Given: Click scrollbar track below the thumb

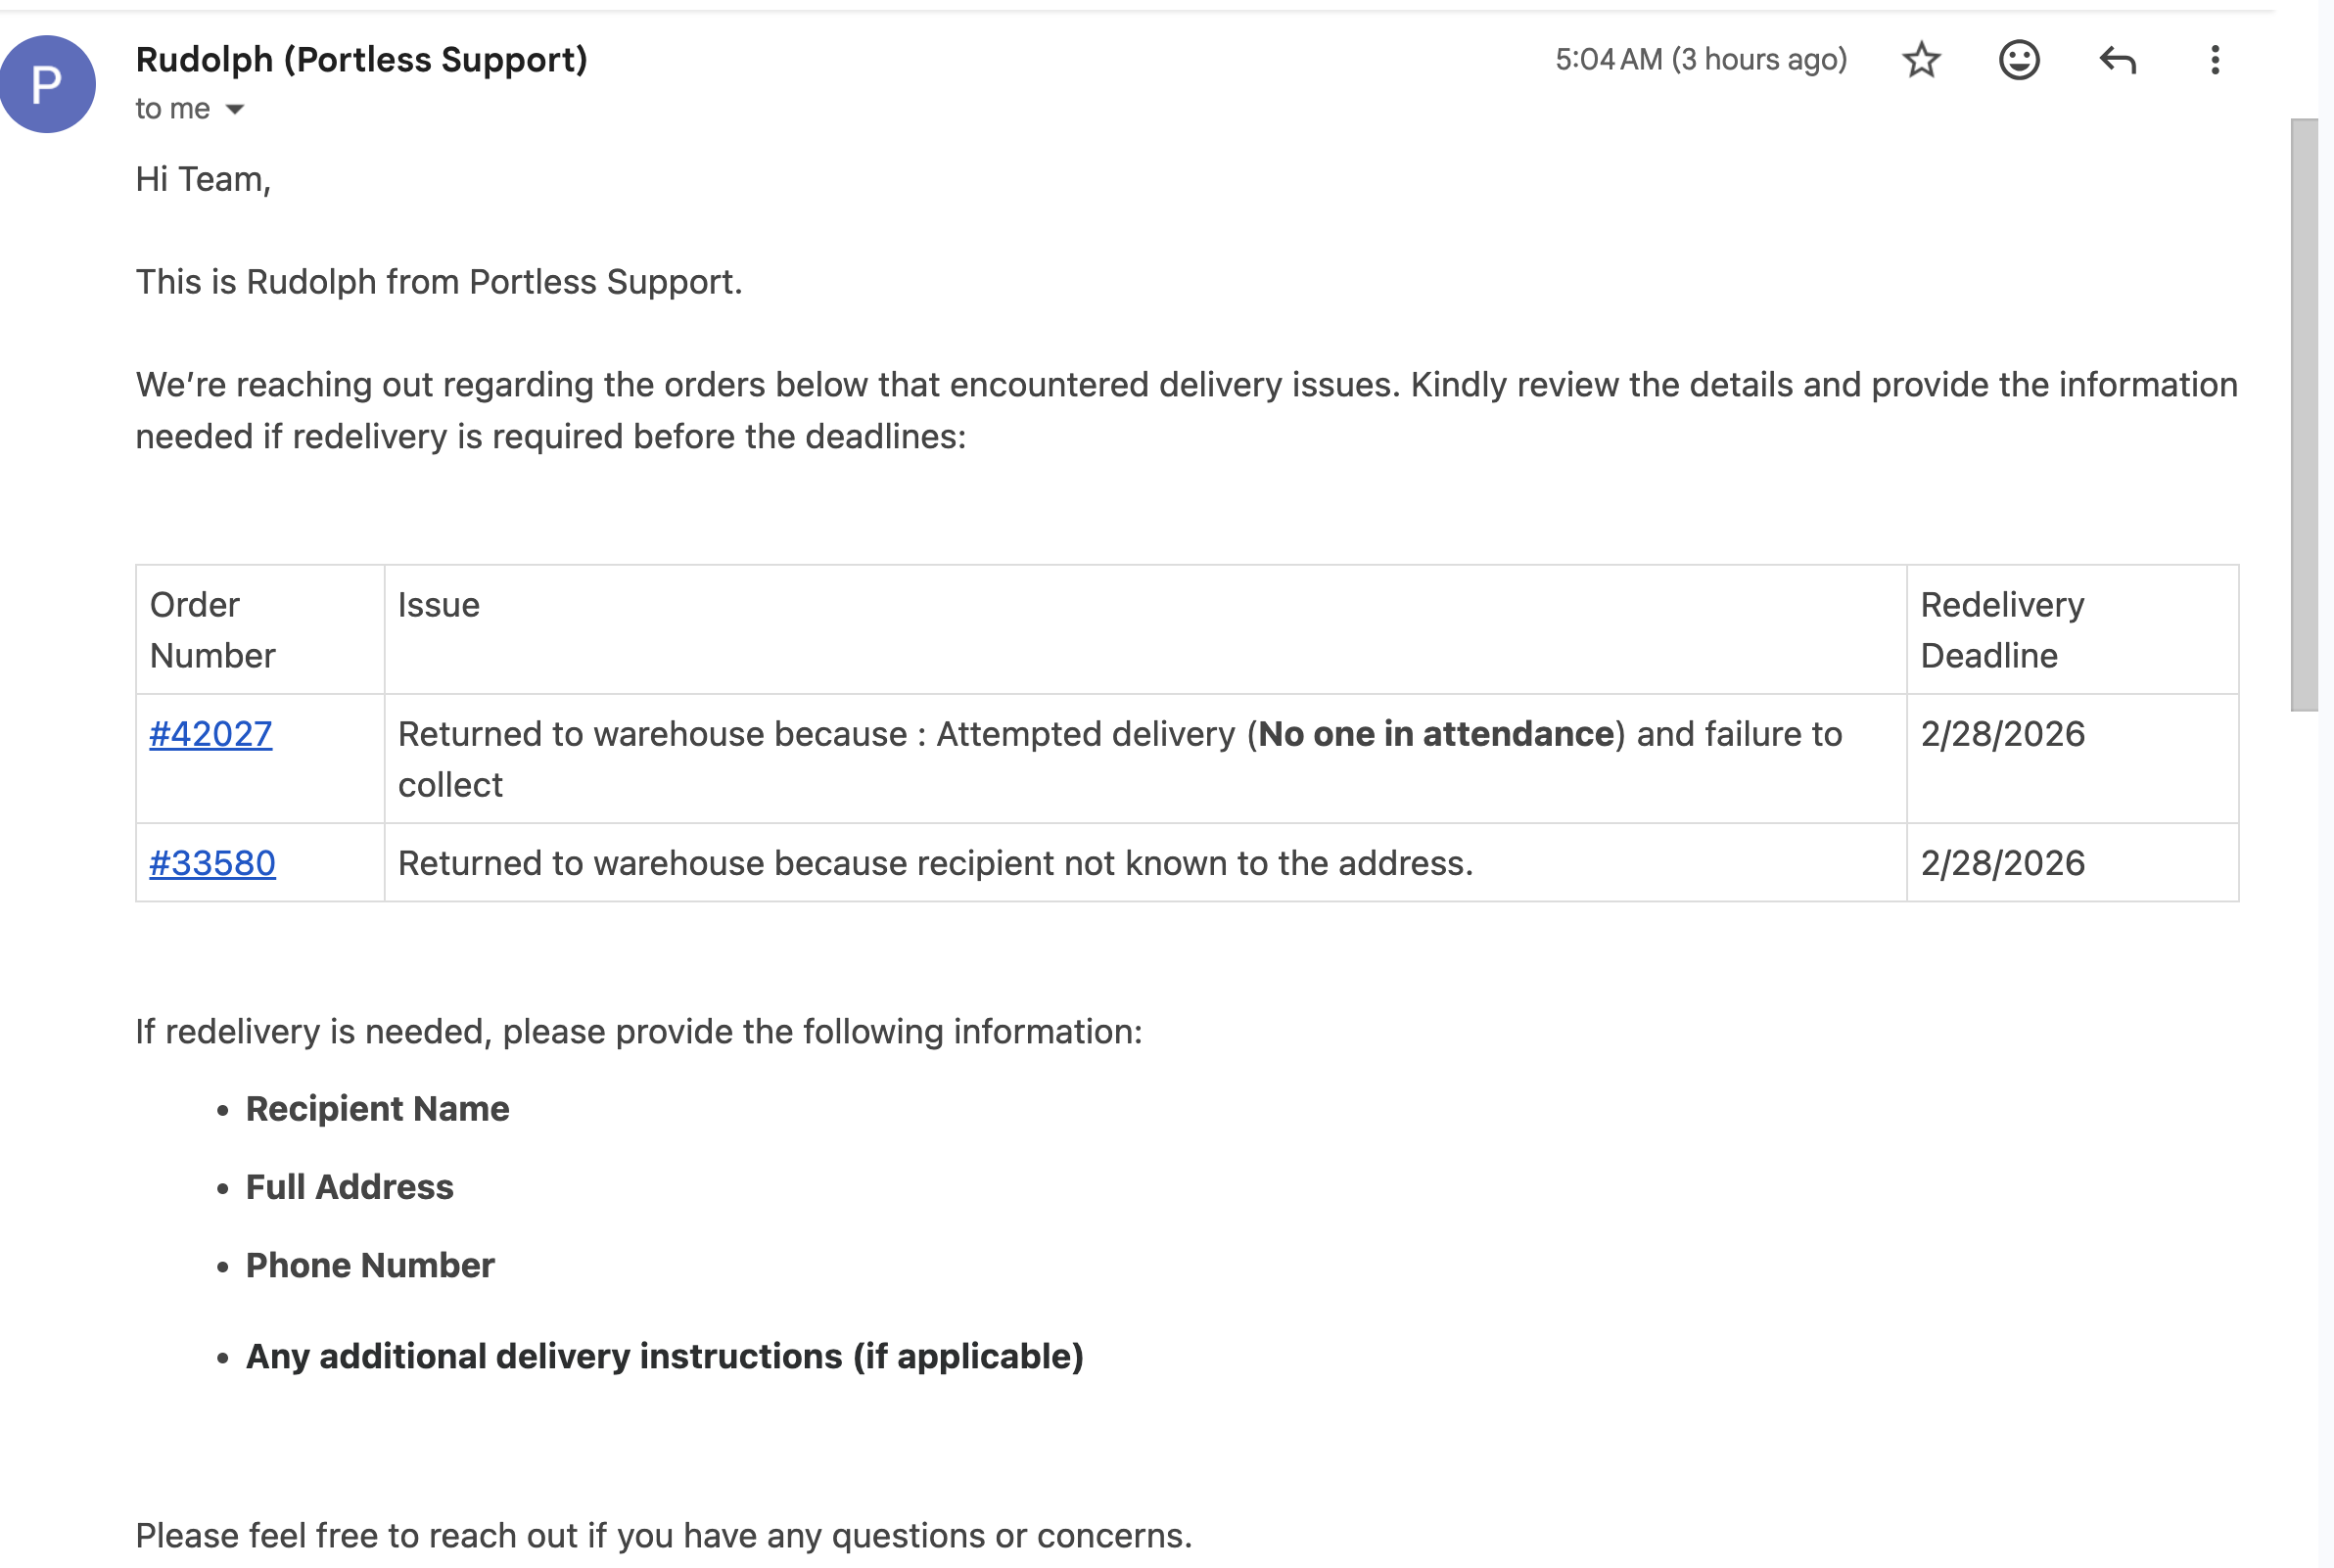Looking at the screenshot, I should [2304, 1140].
